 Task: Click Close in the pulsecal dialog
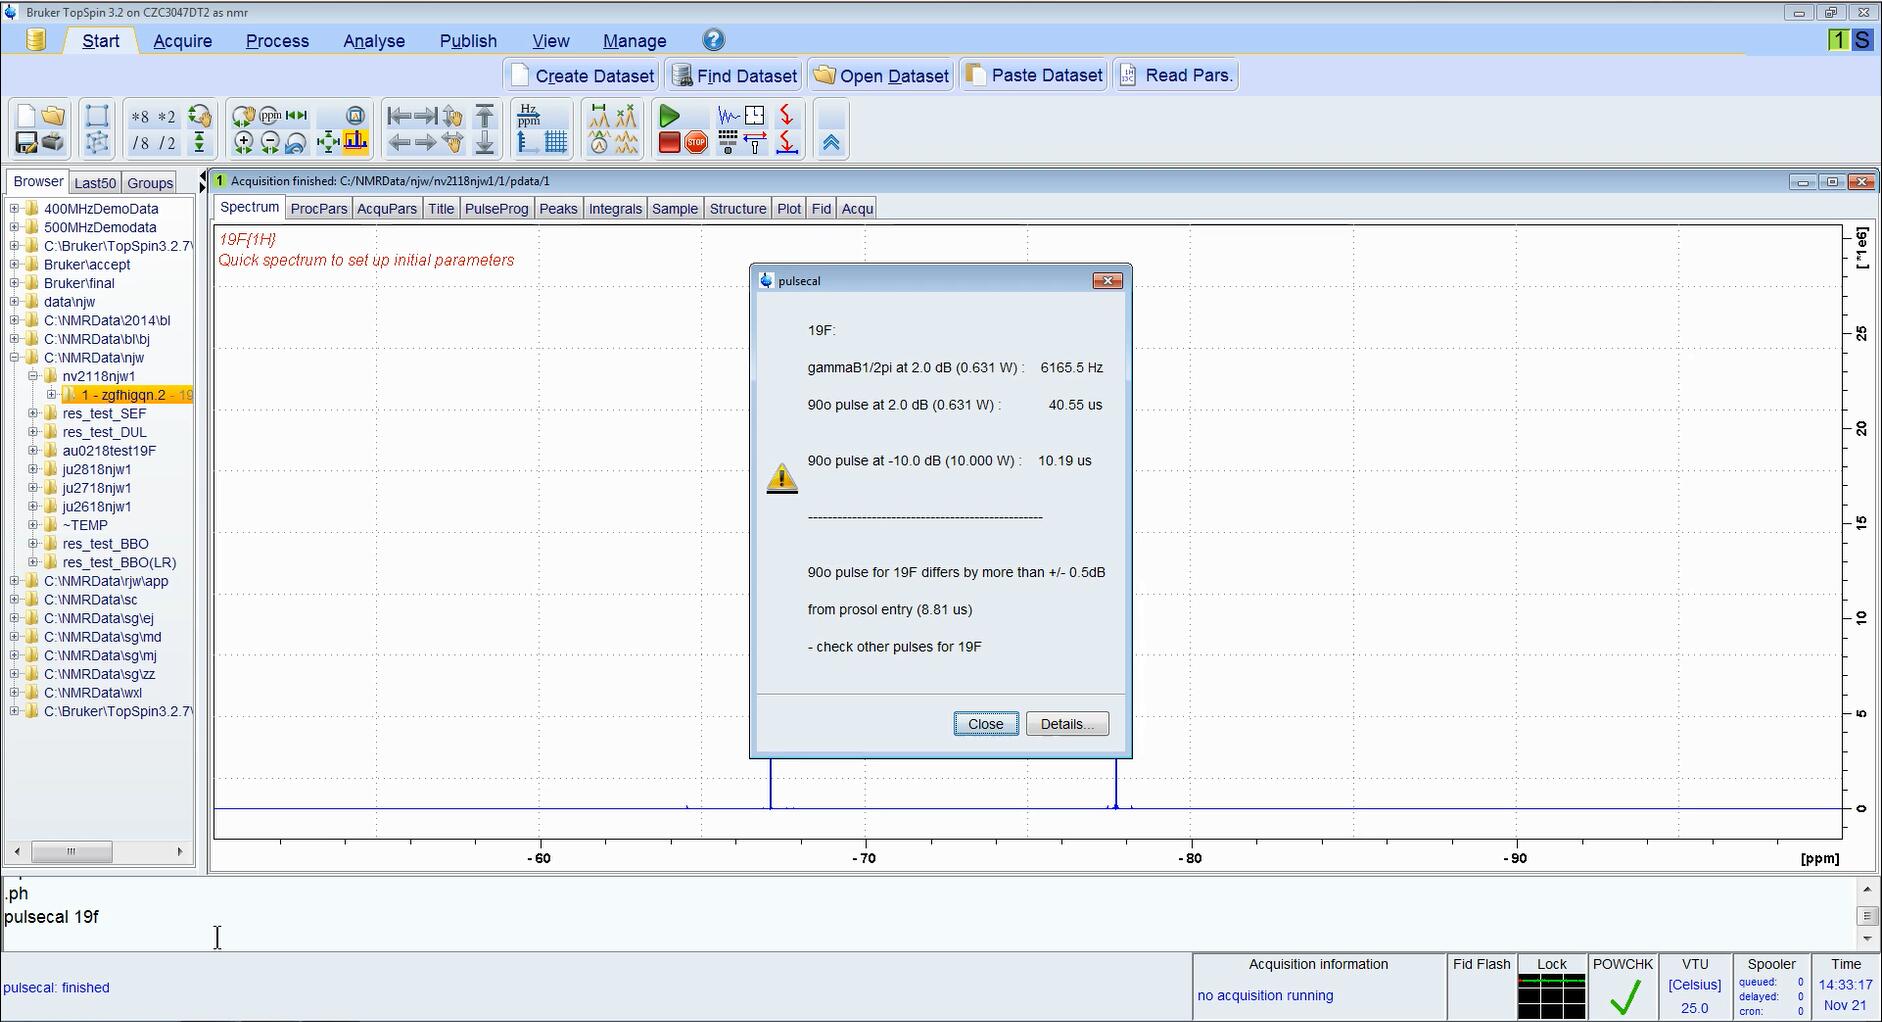click(986, 724)
